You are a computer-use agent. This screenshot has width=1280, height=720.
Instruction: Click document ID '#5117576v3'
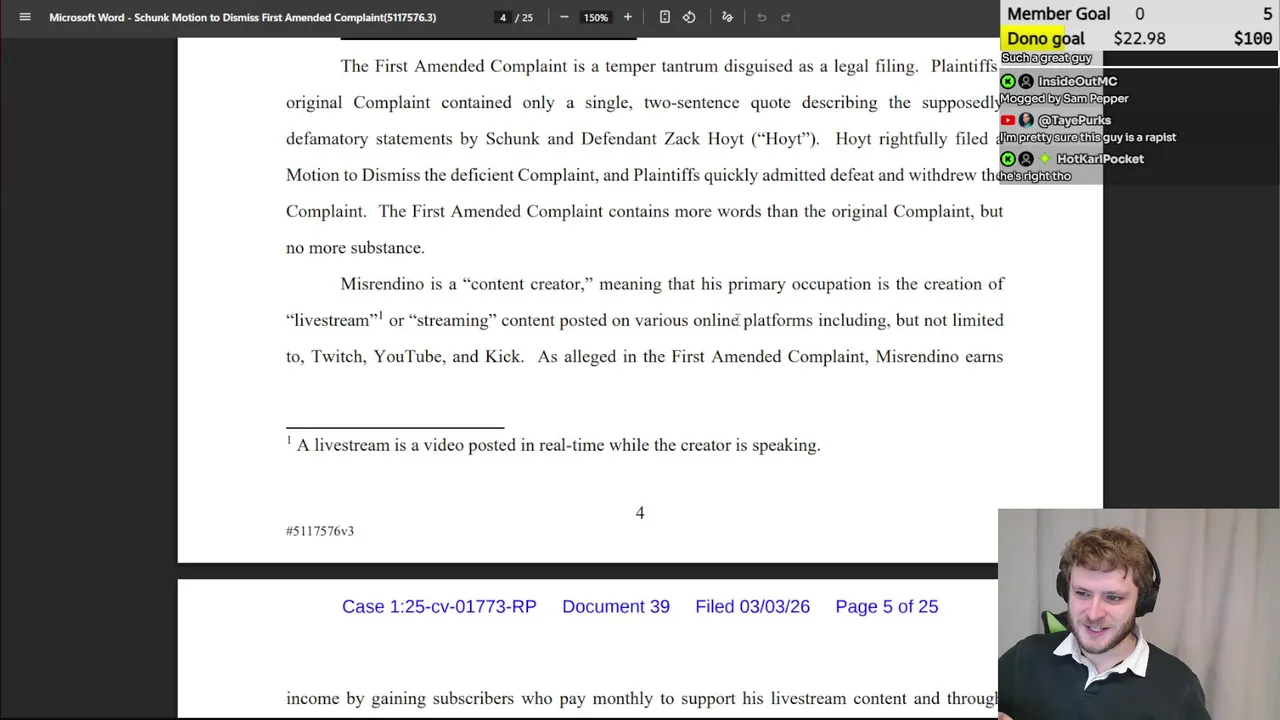click(320, 531)
